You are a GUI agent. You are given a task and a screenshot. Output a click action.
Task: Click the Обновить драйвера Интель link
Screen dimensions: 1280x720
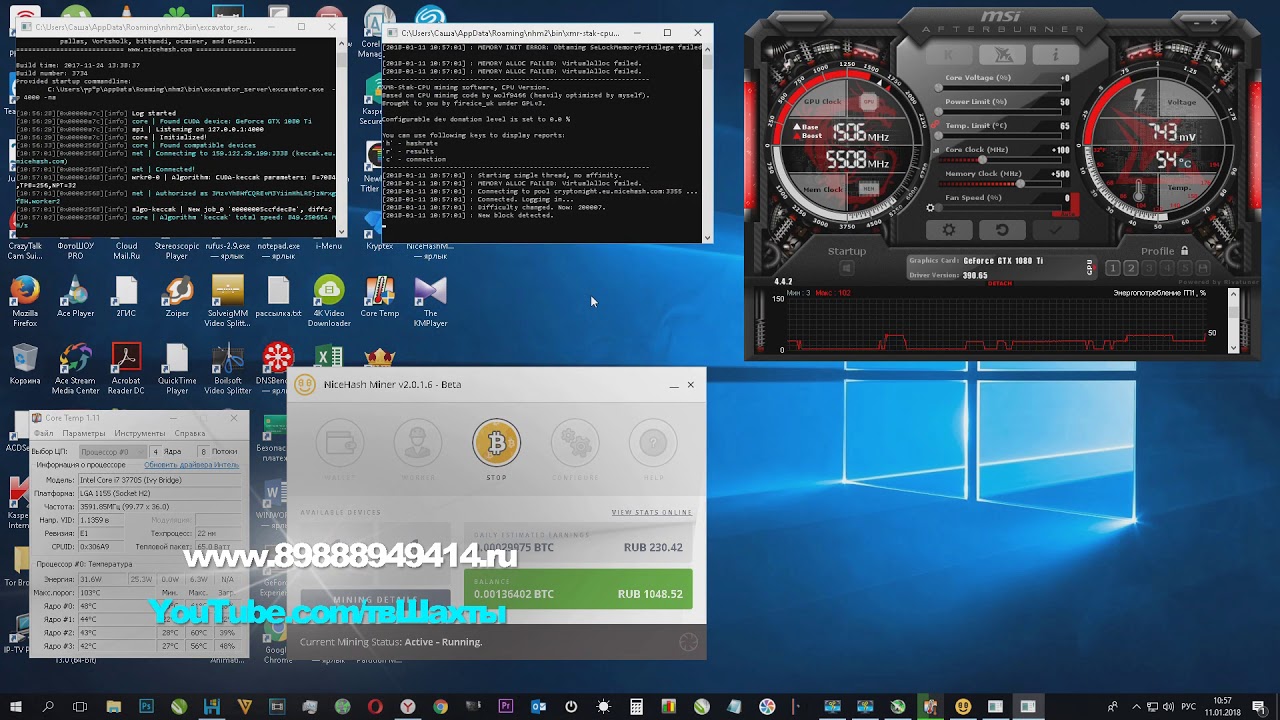[x=191, y=465]
